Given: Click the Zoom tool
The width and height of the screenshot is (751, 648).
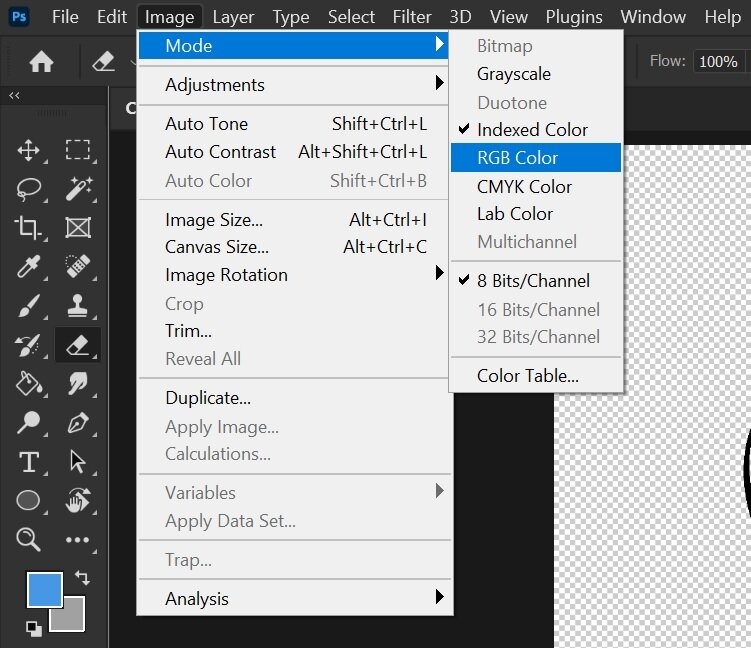Looking at the screenshot, I should click(28, 540).
